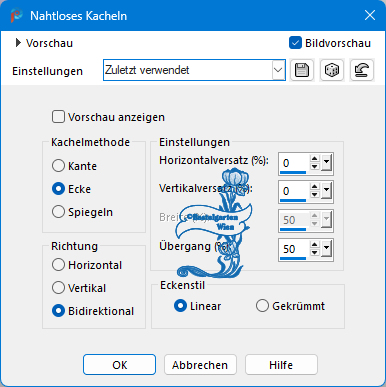Increase the Horizontalversatz value with up arrow
The image size is (386, 387).
(315, 159)
